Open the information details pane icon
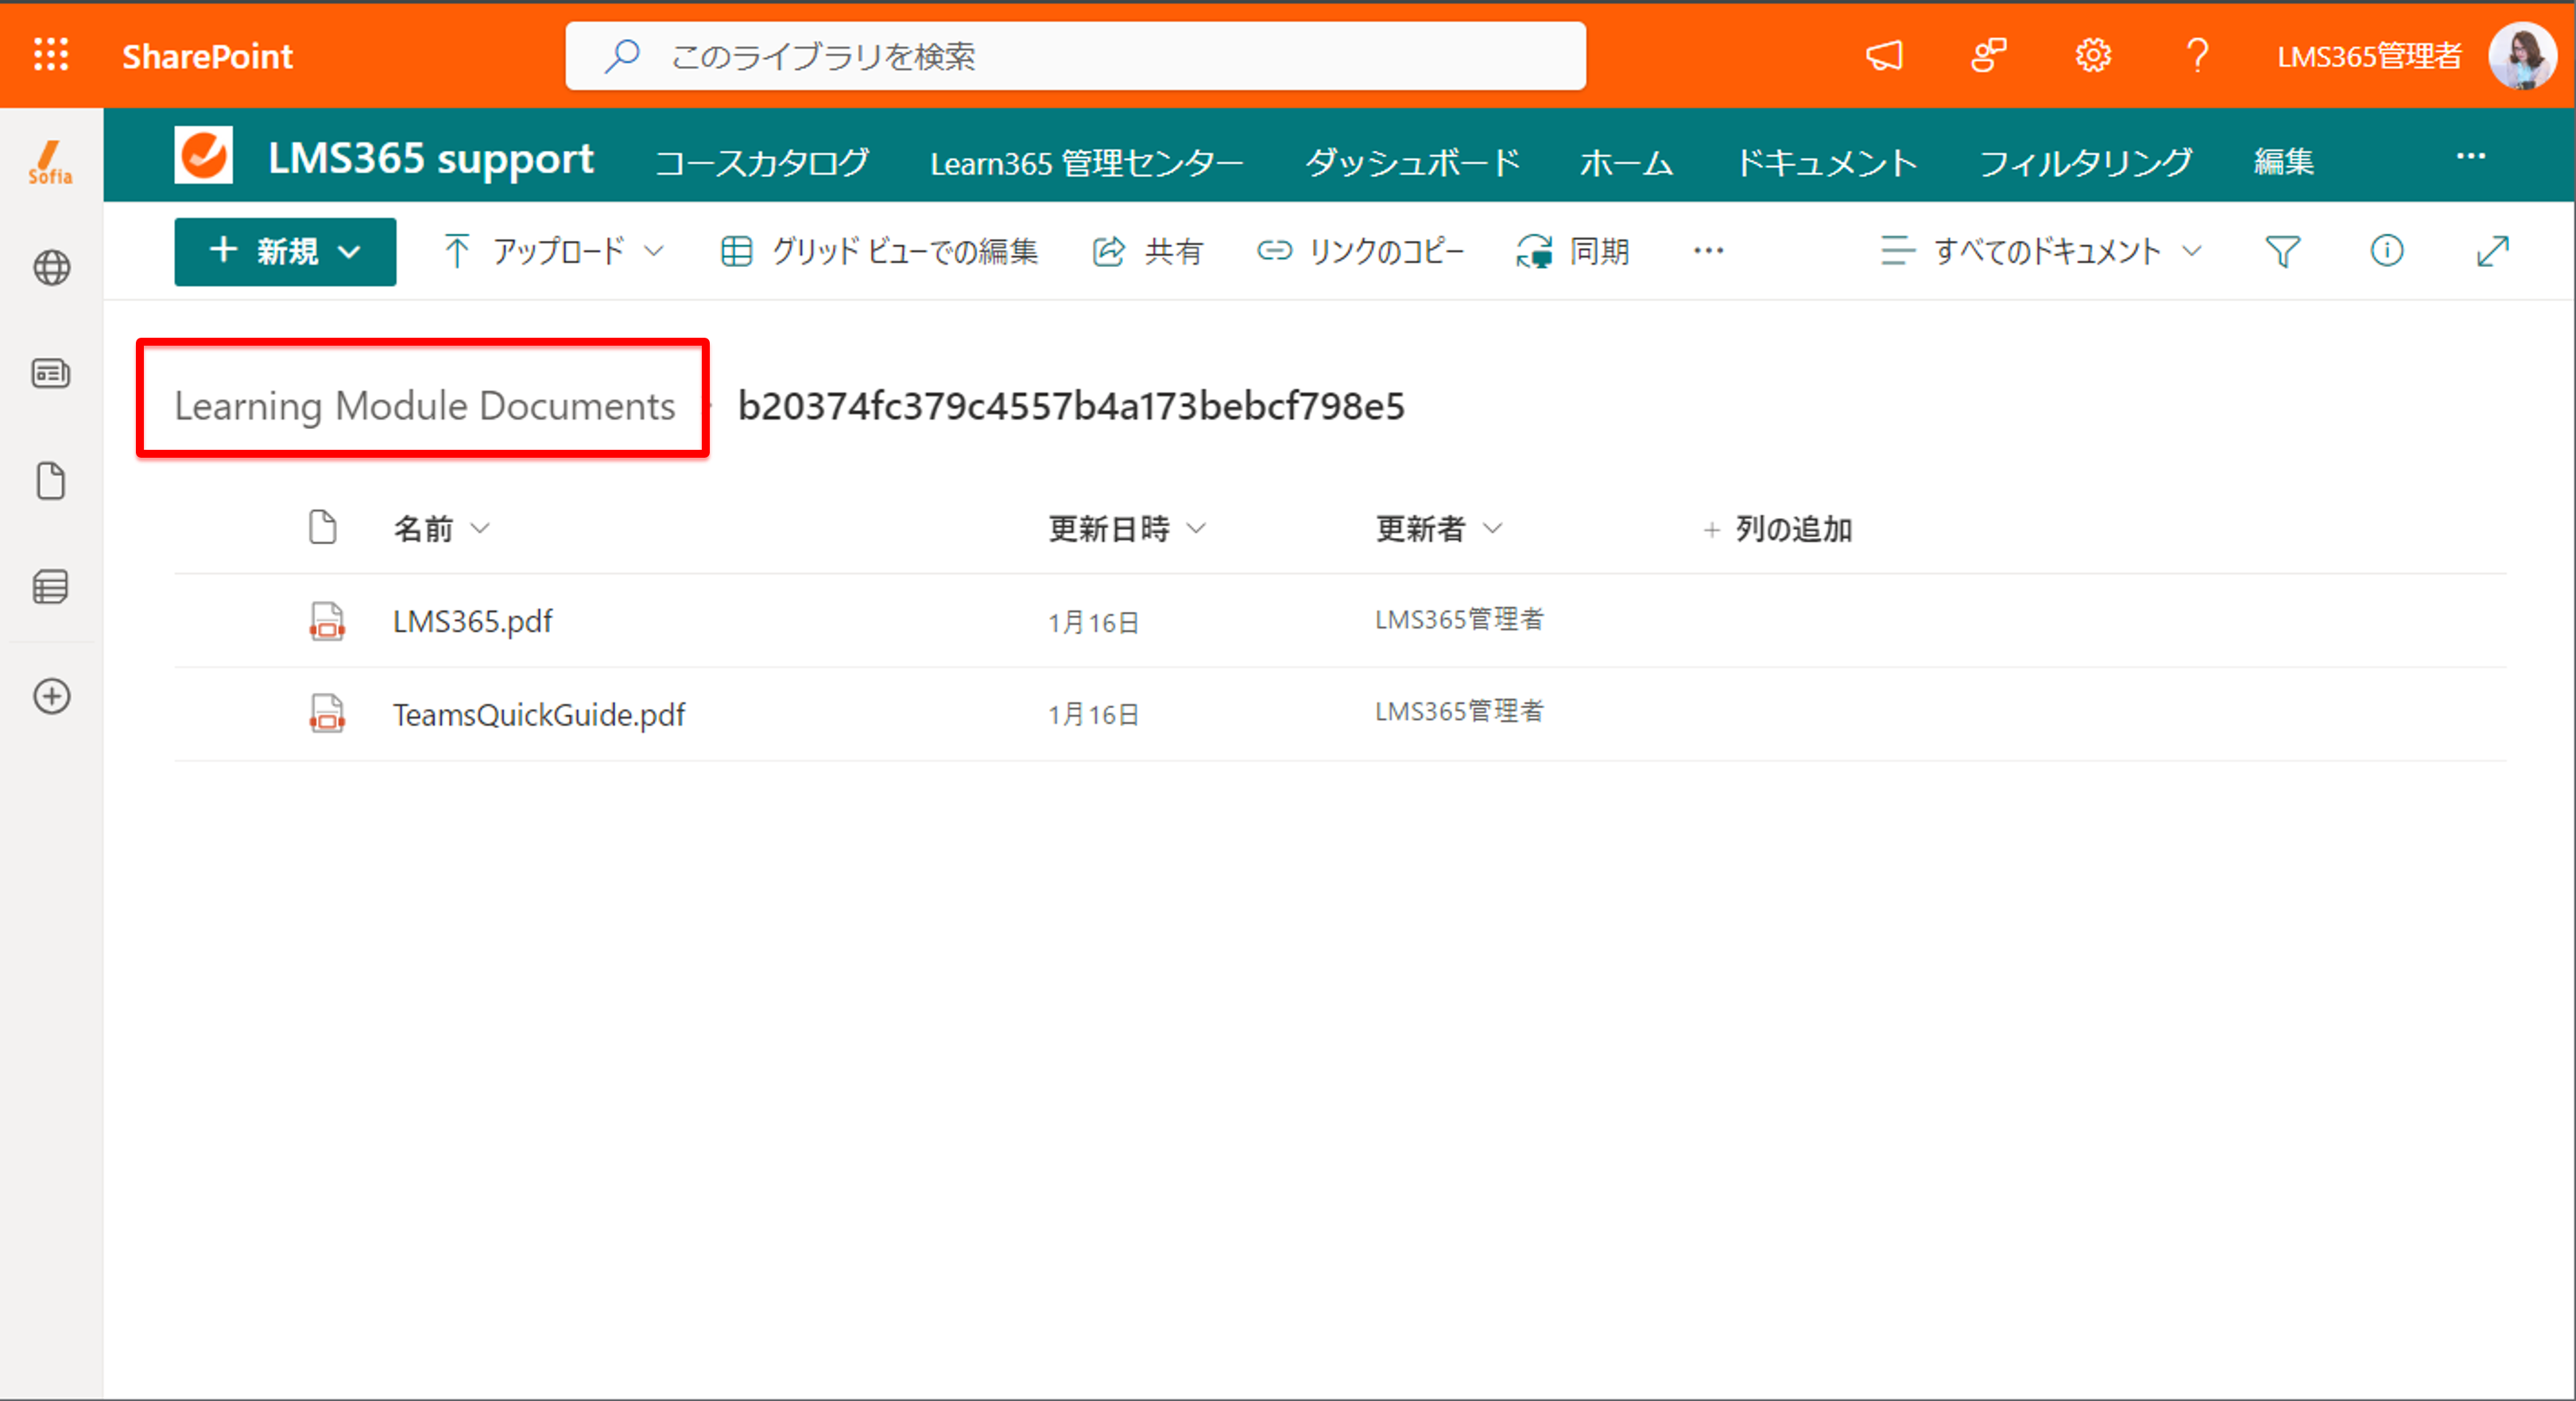The height and width of the screenshot is (1401, 2576). pos(2387,251)
